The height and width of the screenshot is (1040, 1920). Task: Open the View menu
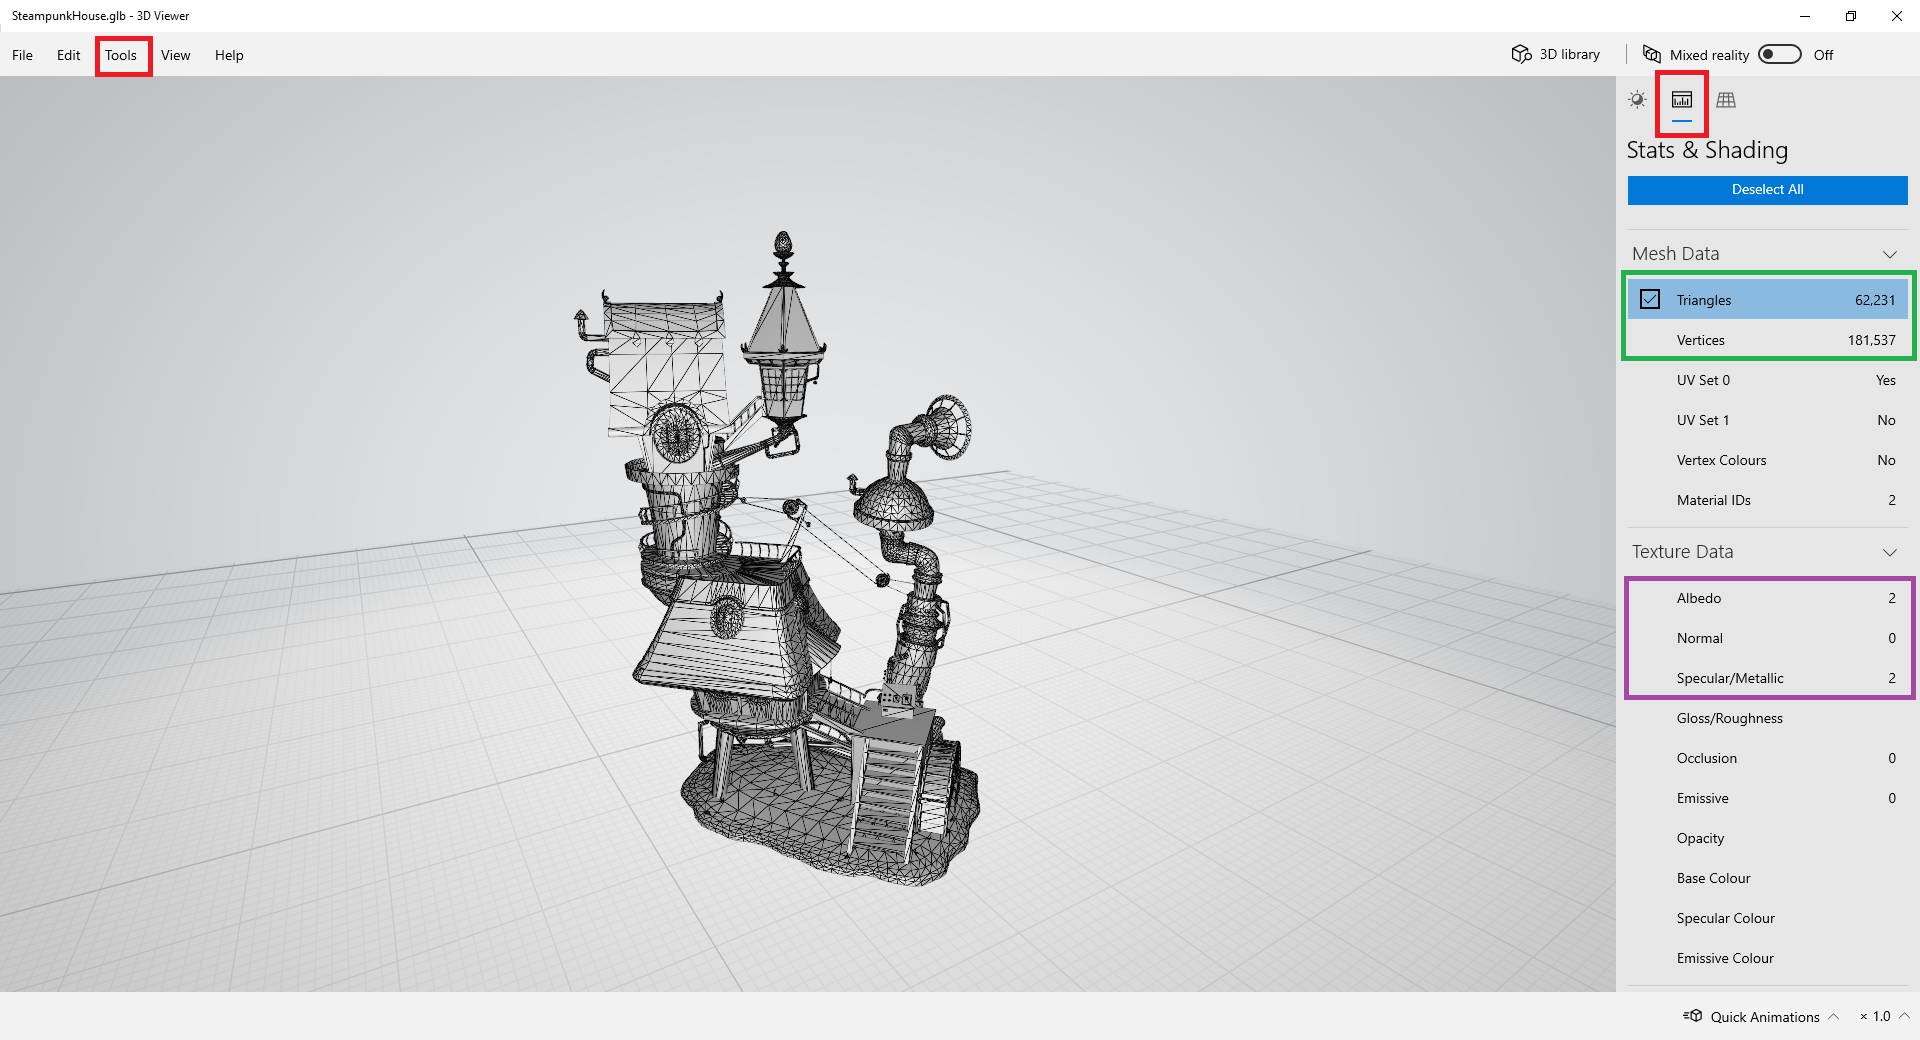[175, 55]
